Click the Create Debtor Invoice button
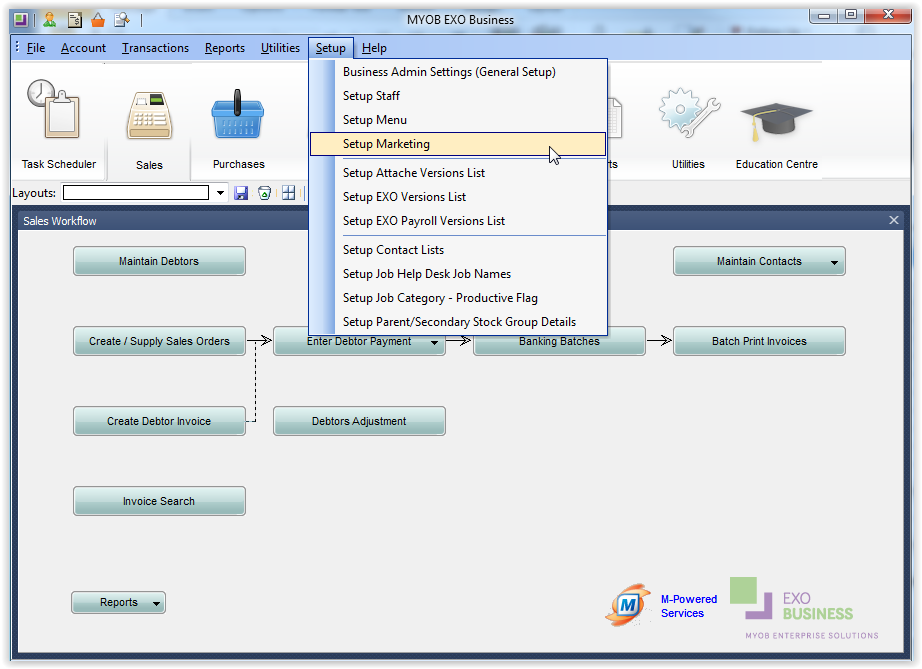Viewport: 922px width, 669px height. pyautogui.click(x=159, y=421)
